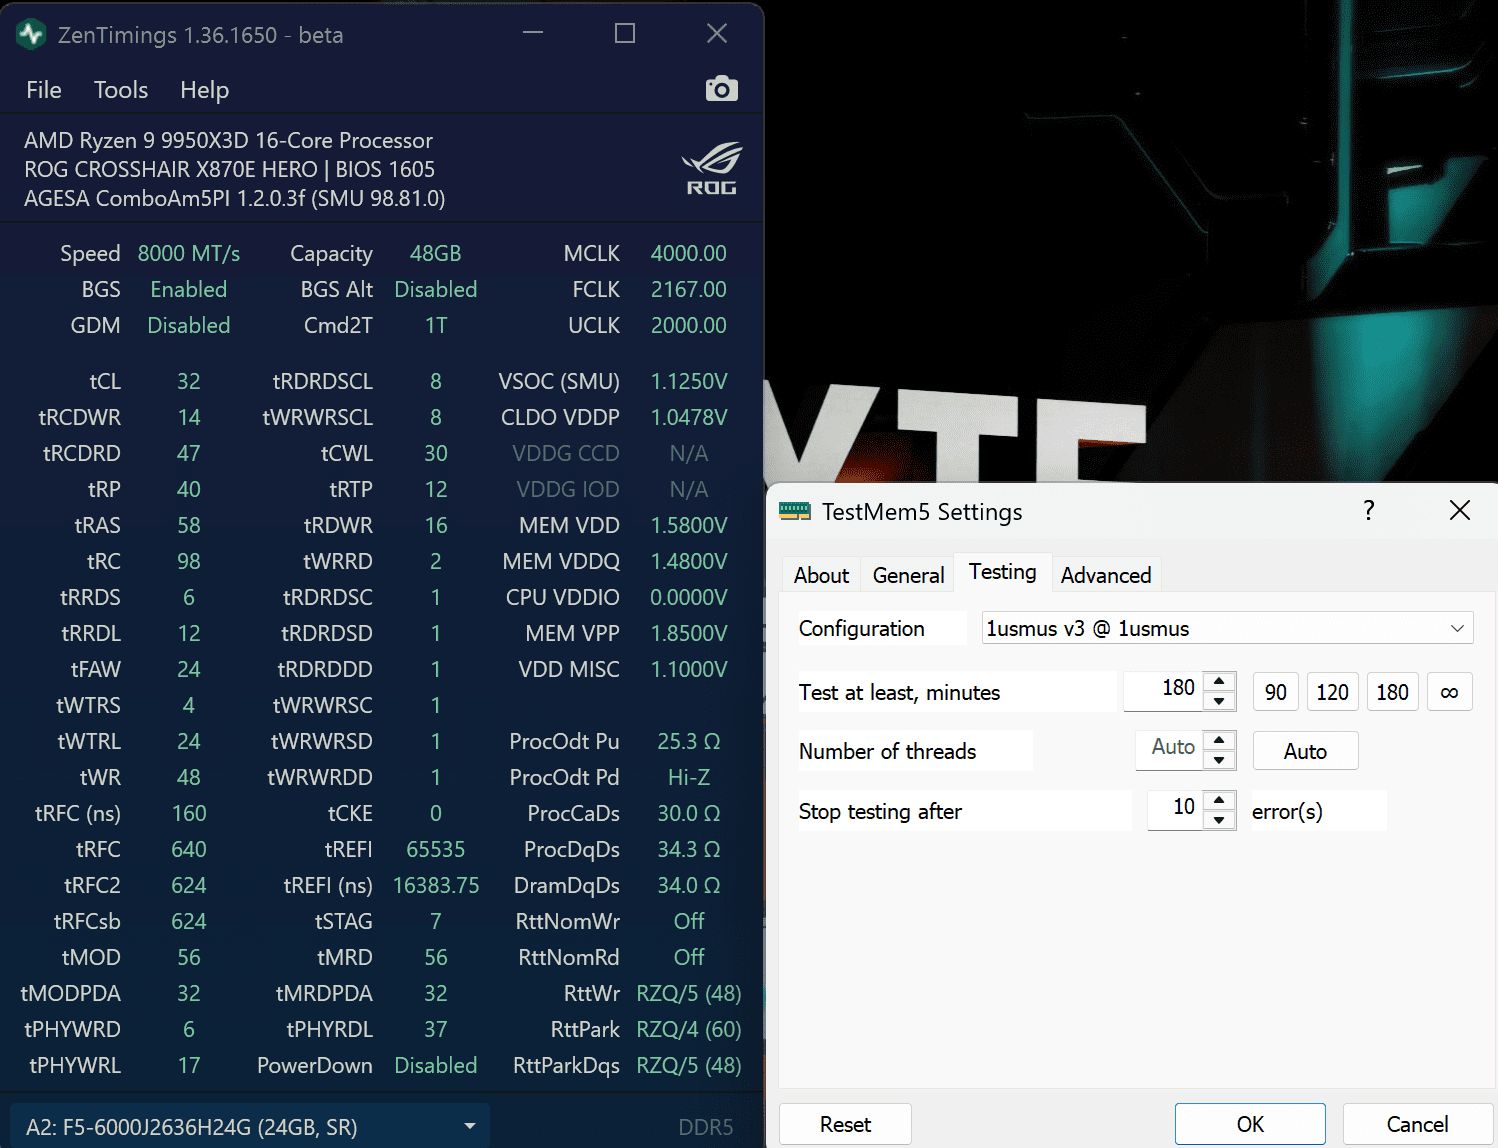Switch to the General tab
Screen dimensions: 1498x1148
(908, 575)
